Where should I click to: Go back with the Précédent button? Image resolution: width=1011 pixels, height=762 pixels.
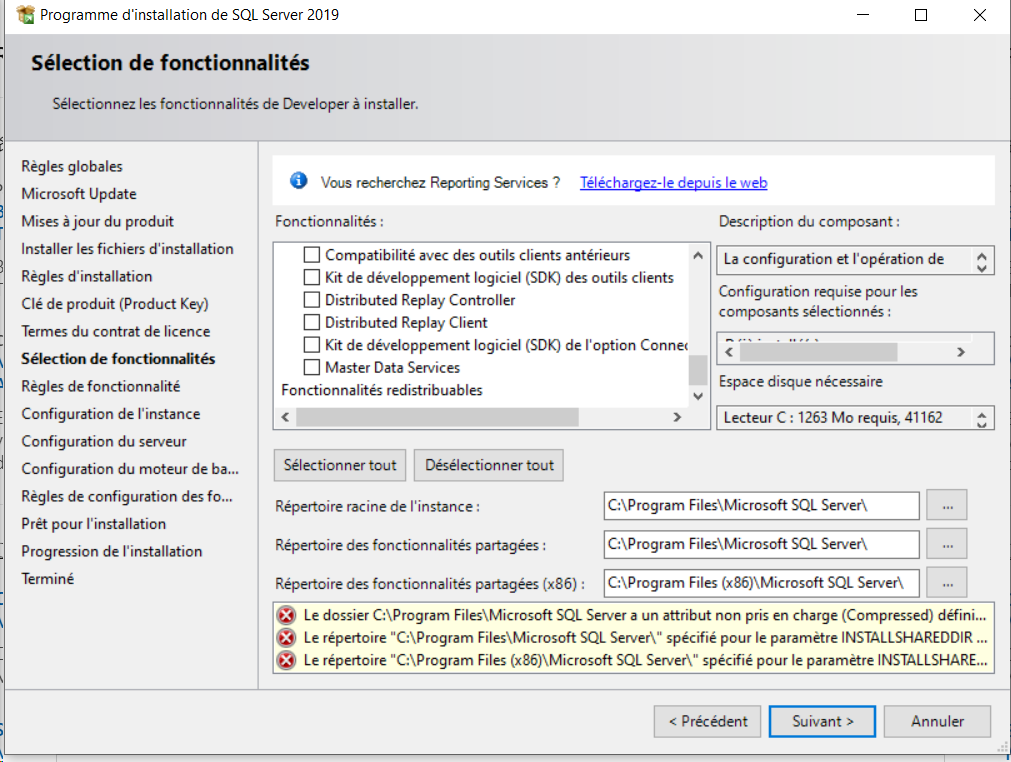[707, 721]
